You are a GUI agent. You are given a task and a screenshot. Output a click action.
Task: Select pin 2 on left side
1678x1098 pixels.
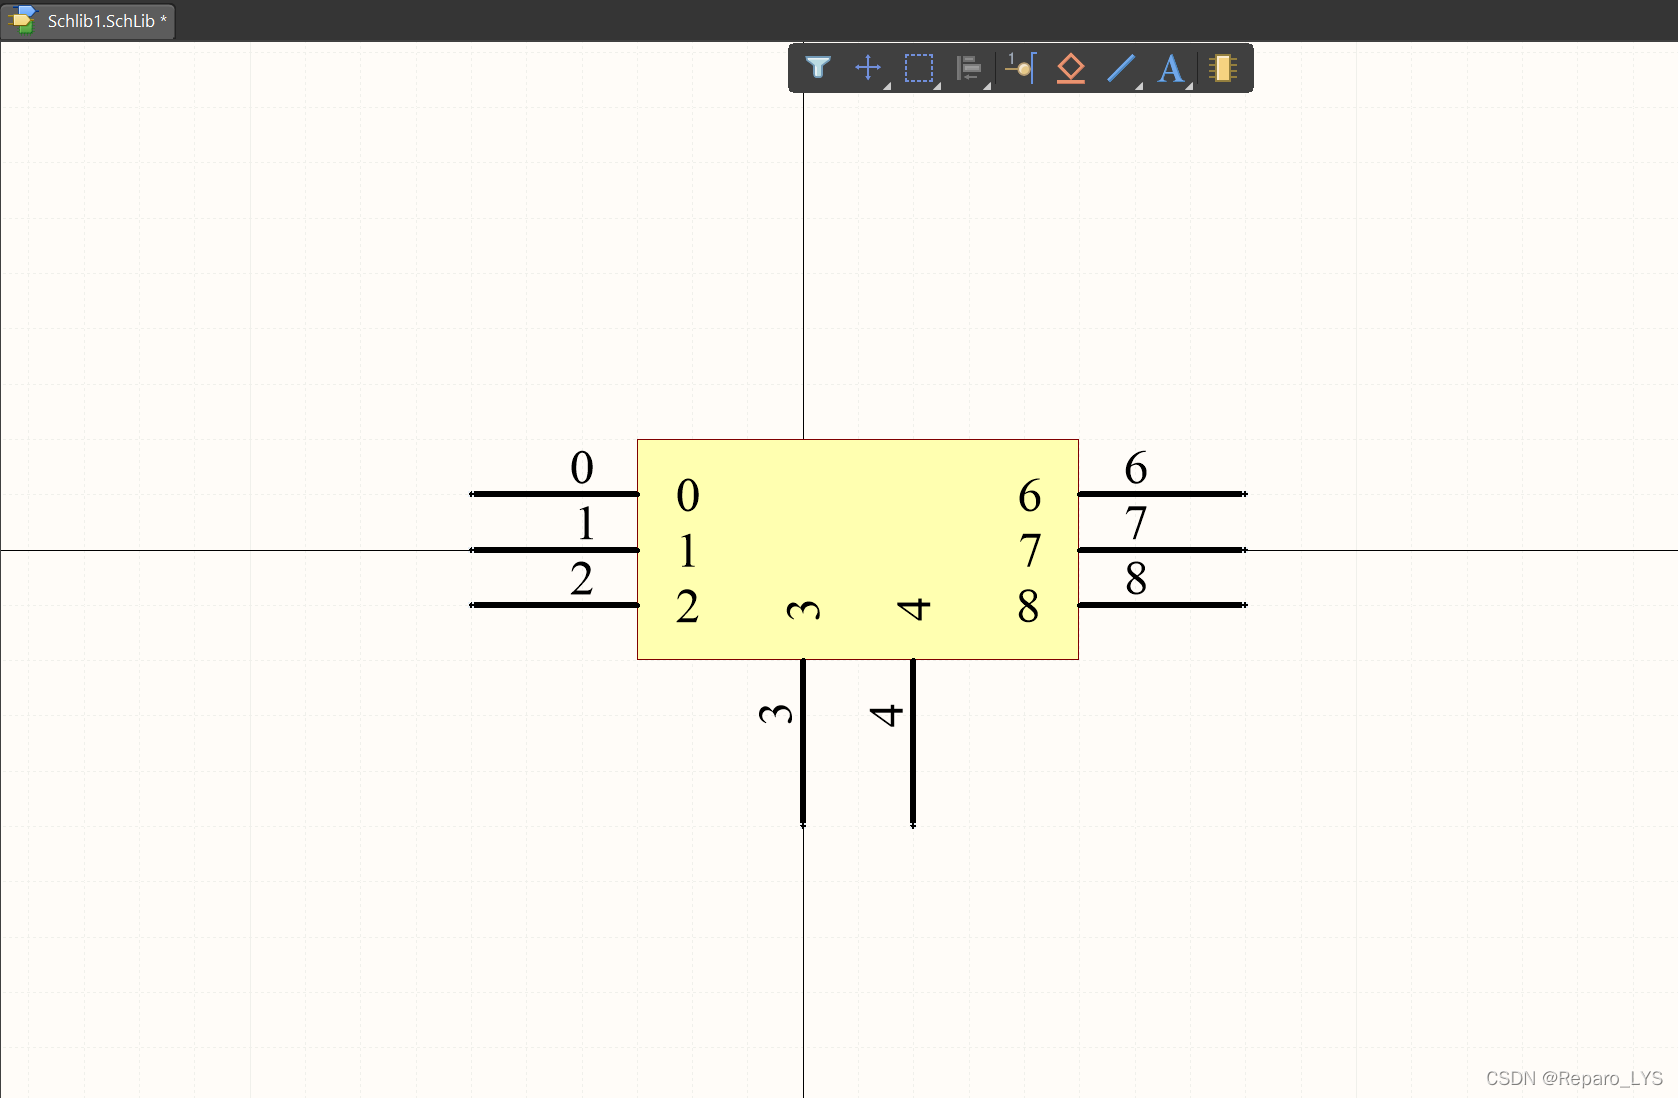pos(554,605)
